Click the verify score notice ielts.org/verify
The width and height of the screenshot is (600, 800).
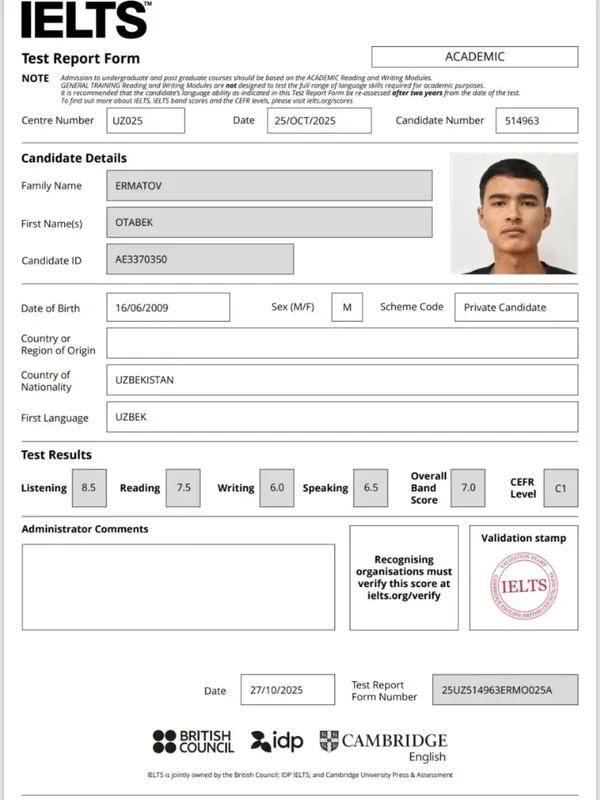tap(404, 578)
